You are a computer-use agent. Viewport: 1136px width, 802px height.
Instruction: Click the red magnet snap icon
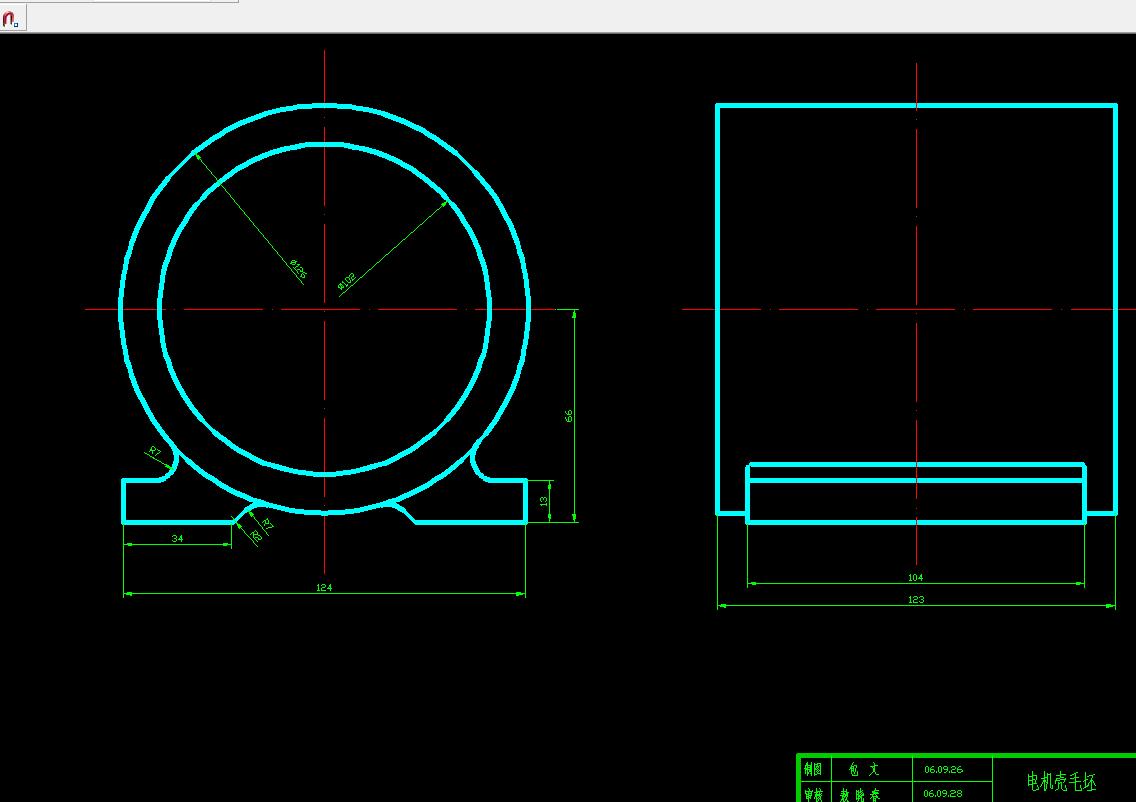[10, 18]
